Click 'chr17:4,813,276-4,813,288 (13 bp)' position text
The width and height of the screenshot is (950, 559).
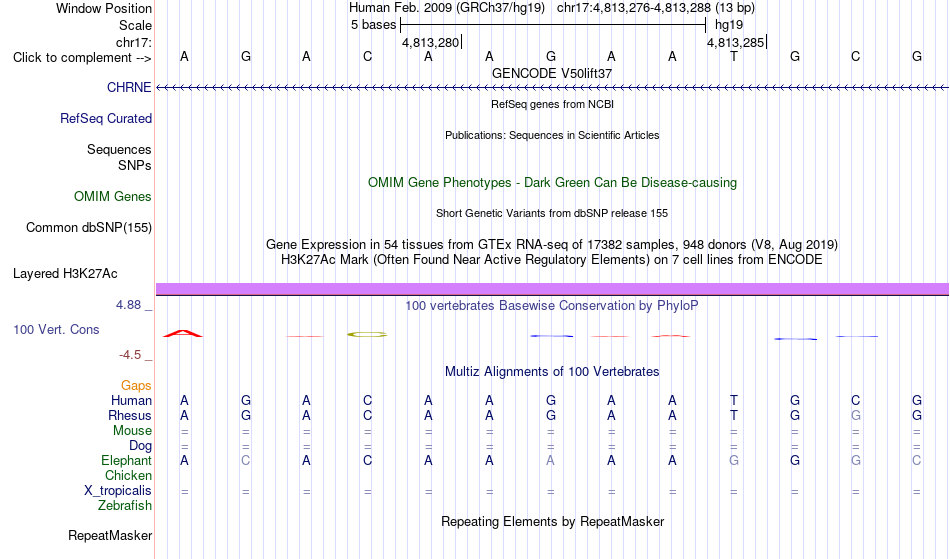tap(656, 8)
